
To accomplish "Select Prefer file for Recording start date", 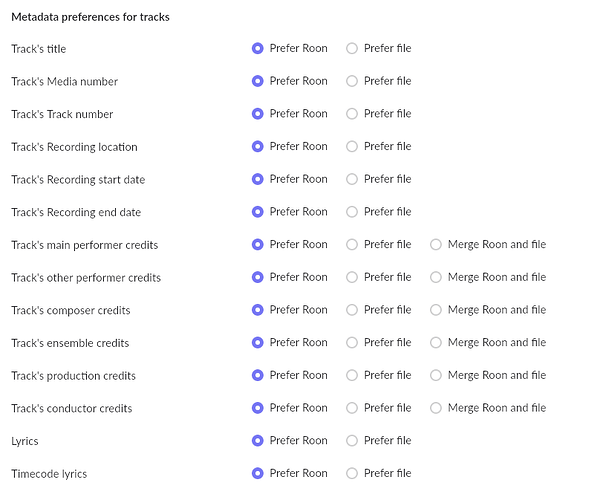I will 352,179.
